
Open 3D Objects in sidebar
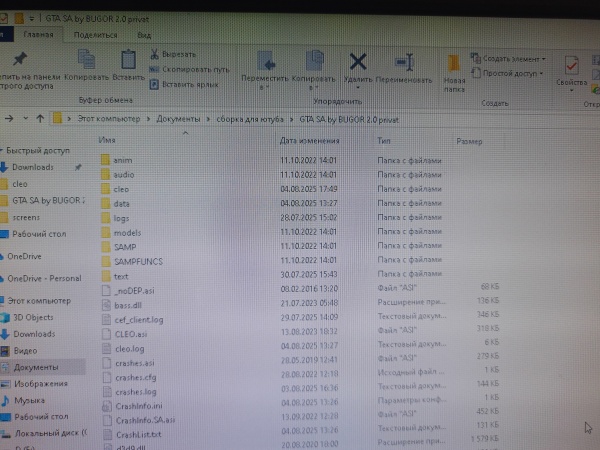point(33,317)
